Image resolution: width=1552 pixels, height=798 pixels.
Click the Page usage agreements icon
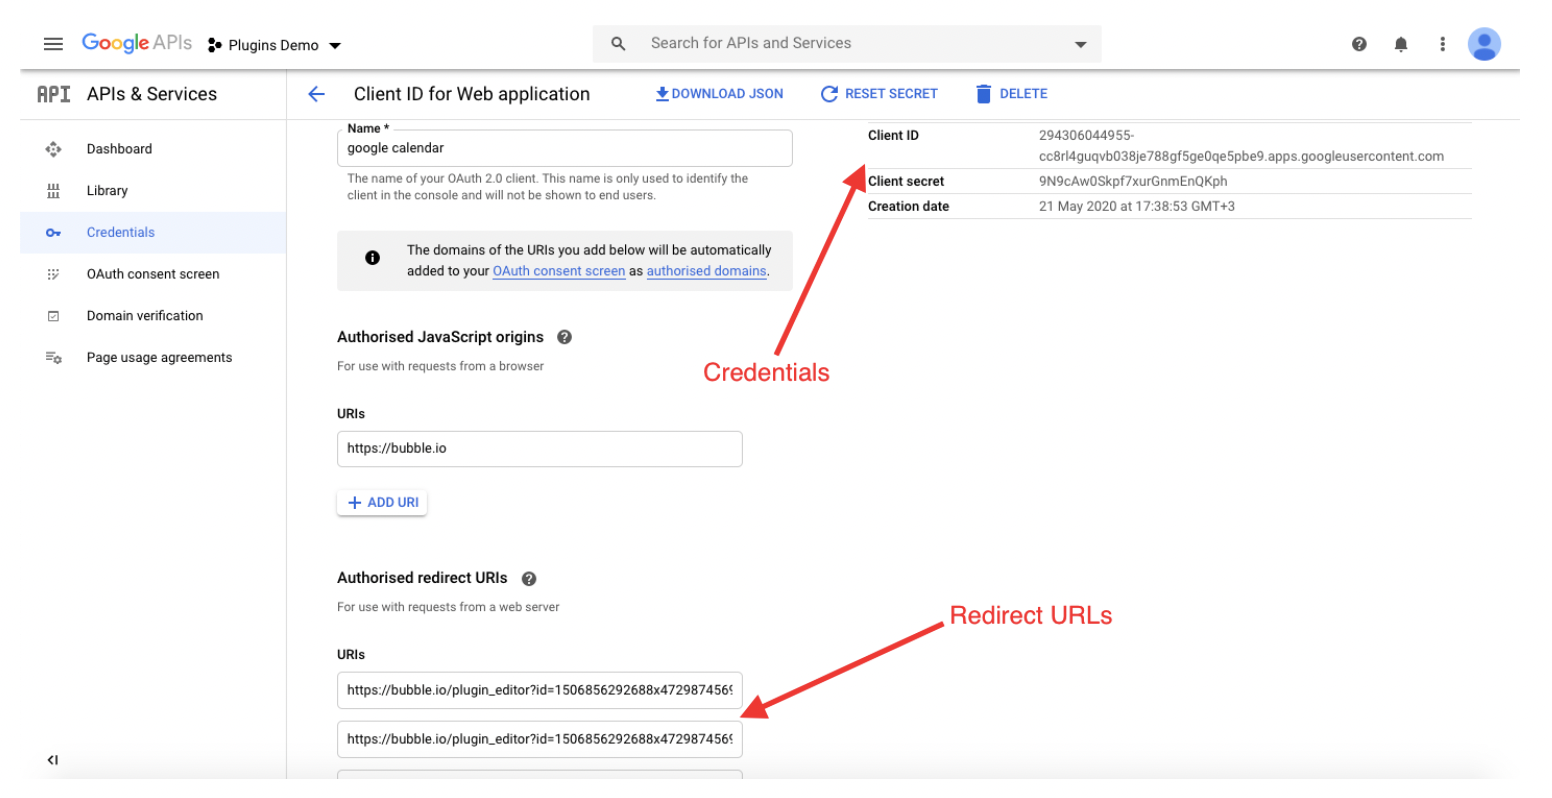[53, 358]
